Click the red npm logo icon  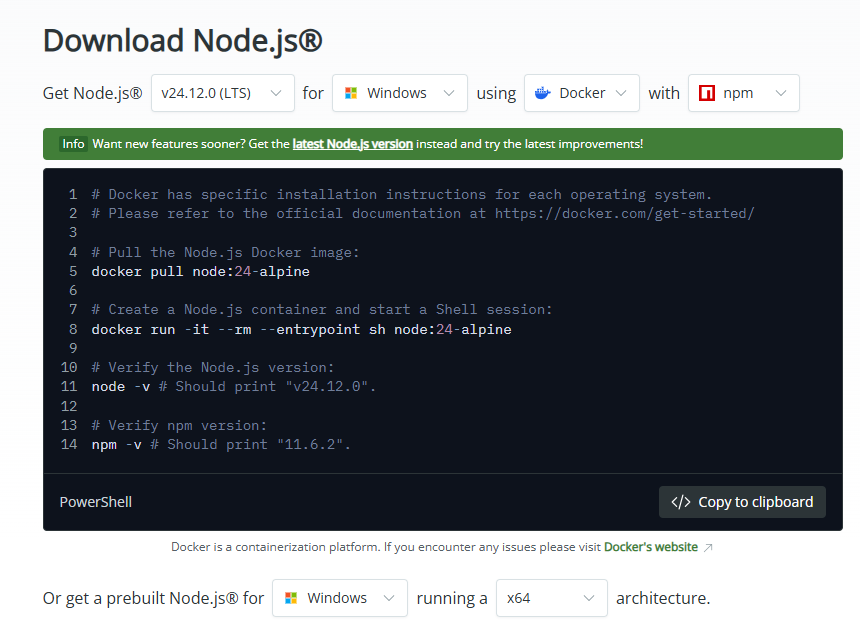click(707, 93)
